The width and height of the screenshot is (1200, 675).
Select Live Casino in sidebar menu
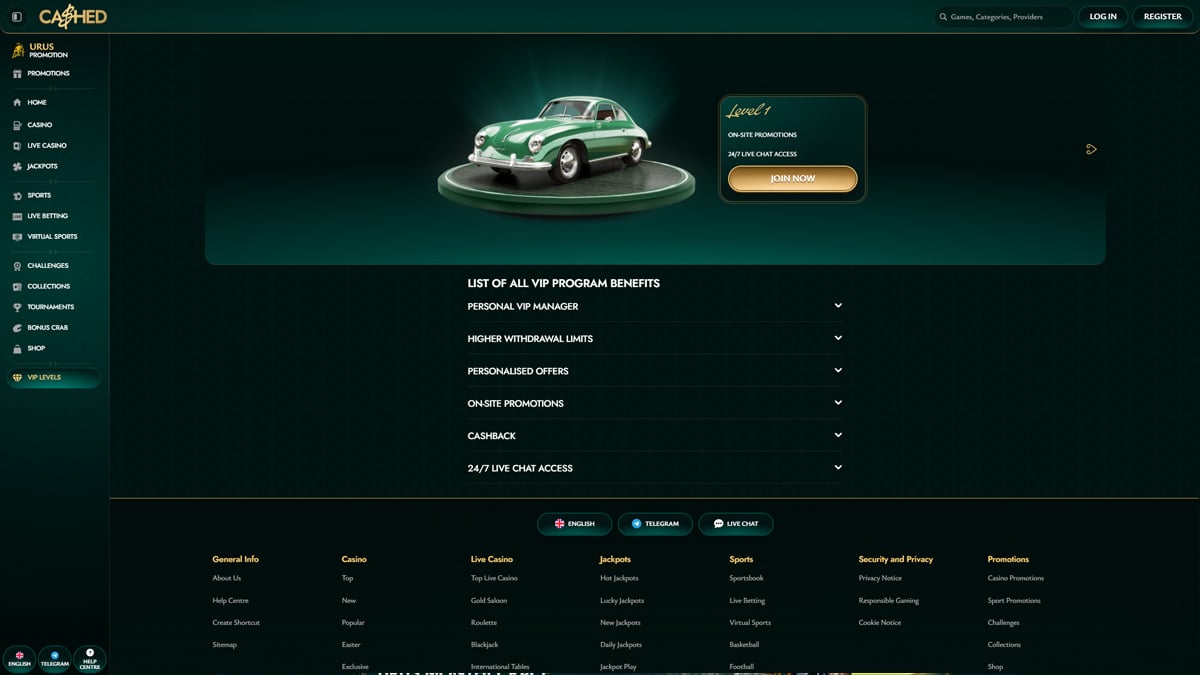47,146
